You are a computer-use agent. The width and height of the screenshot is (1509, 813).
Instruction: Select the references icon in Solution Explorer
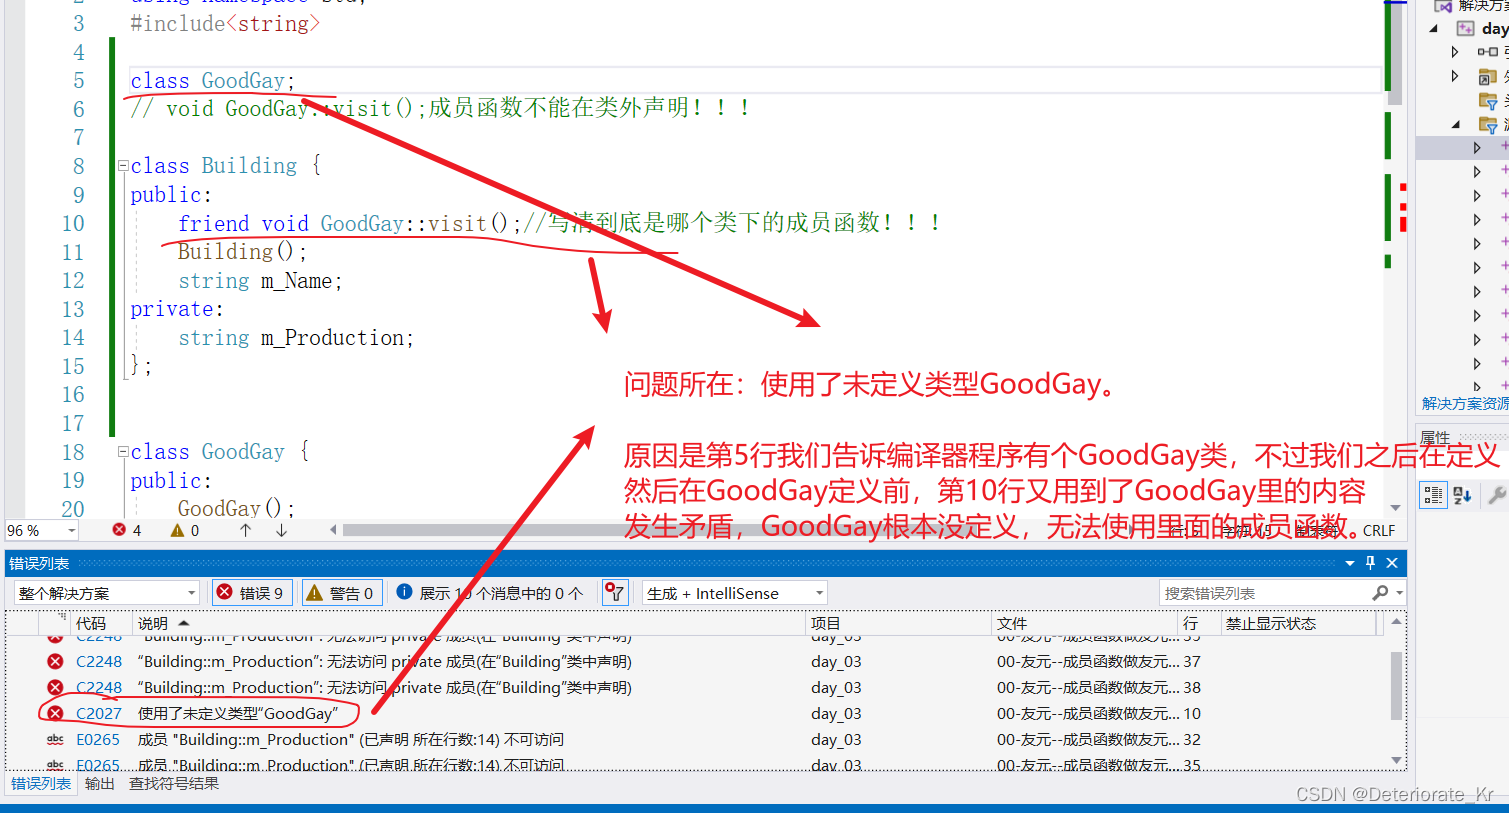[x=1488, y=51]
